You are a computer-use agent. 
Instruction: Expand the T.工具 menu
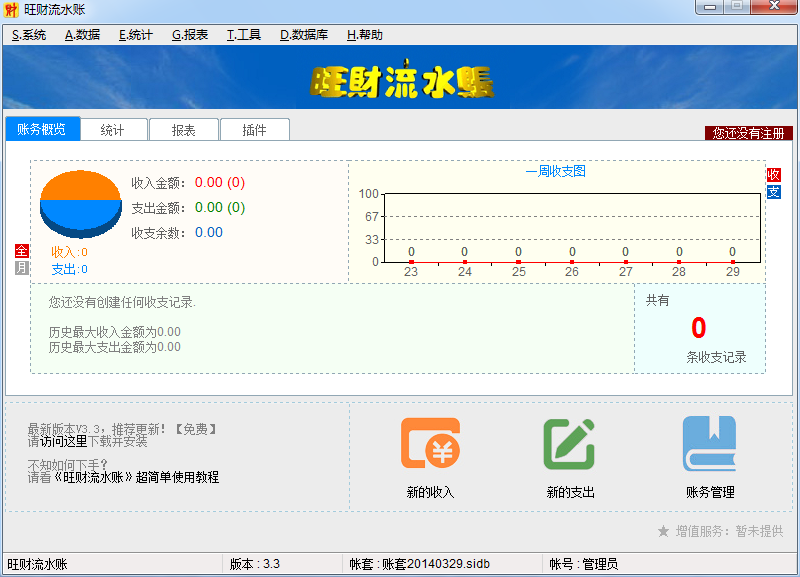(x=244, y=35)
